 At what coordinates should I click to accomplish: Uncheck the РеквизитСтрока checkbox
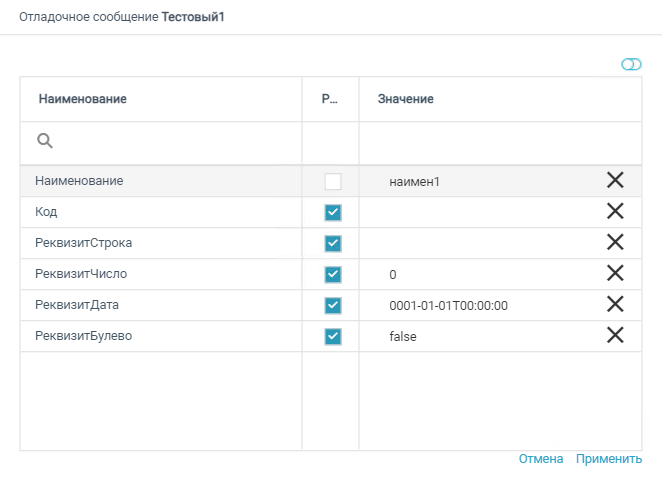point(333,243)
